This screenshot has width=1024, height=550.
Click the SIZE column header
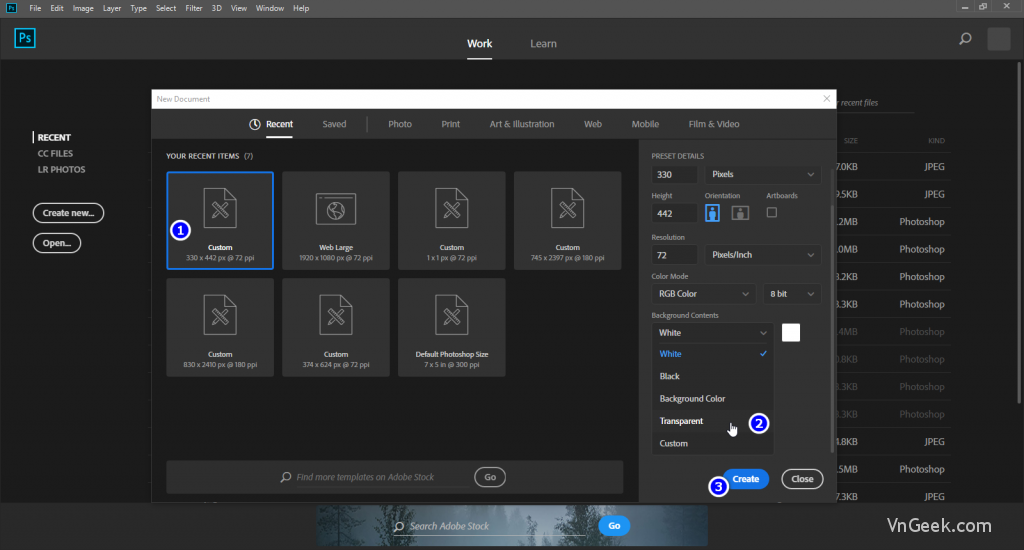point(851,140)
